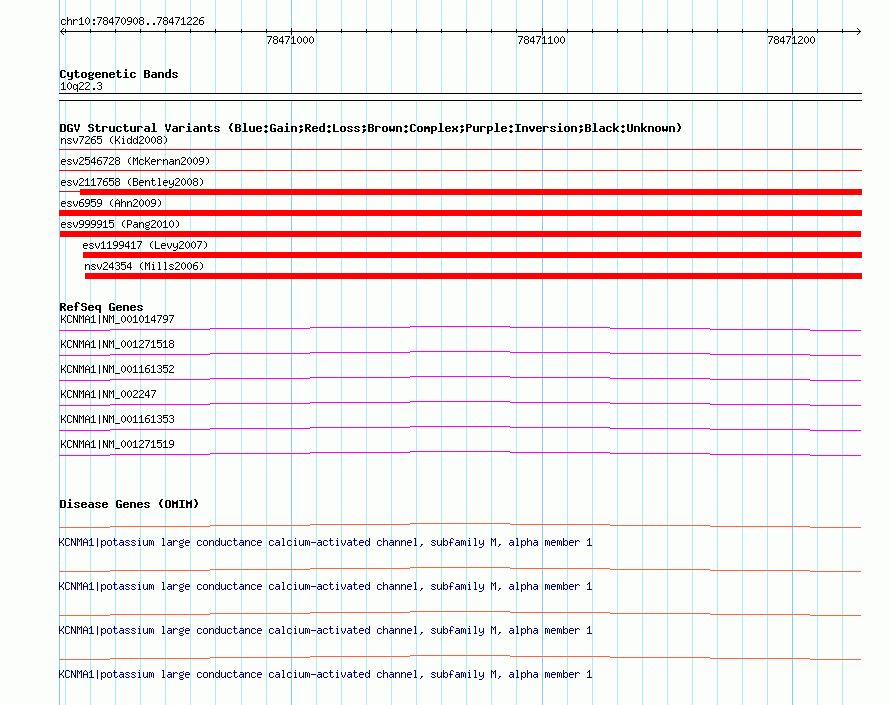Select variant label nsv7265 (Kidd2008)
The image size is (890, 705).
point(114,140)
